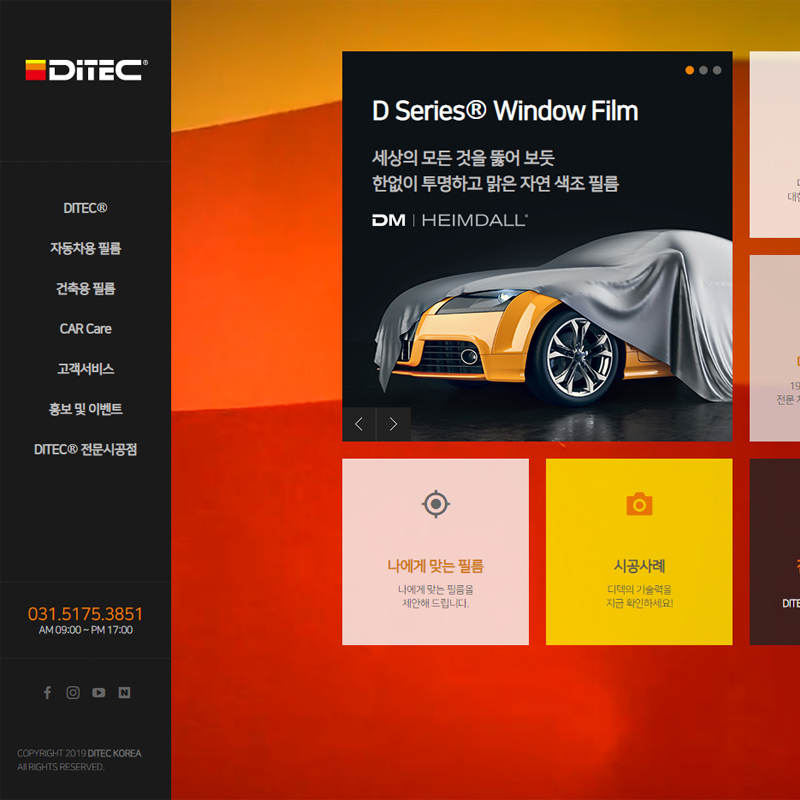Click the 'All RIGHTS RESERVED.' footer text
The image size is (800, 800).
point(61,767)
